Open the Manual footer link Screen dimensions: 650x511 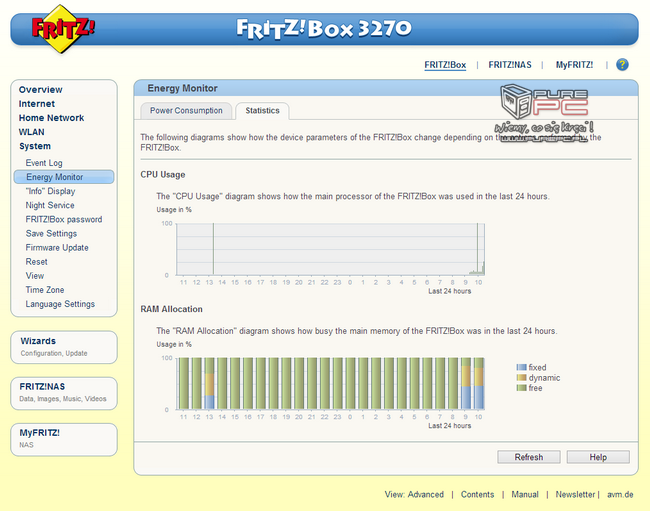[525, 494]
